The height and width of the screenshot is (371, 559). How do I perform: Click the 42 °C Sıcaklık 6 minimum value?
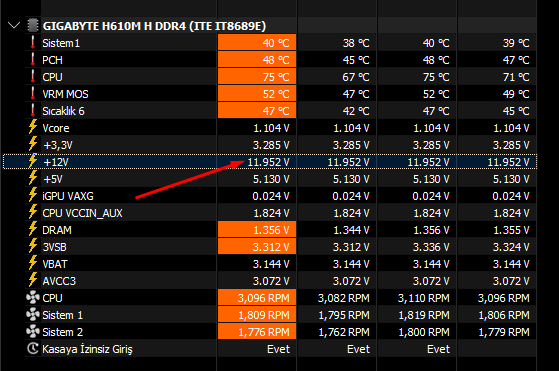click(356, 111)
